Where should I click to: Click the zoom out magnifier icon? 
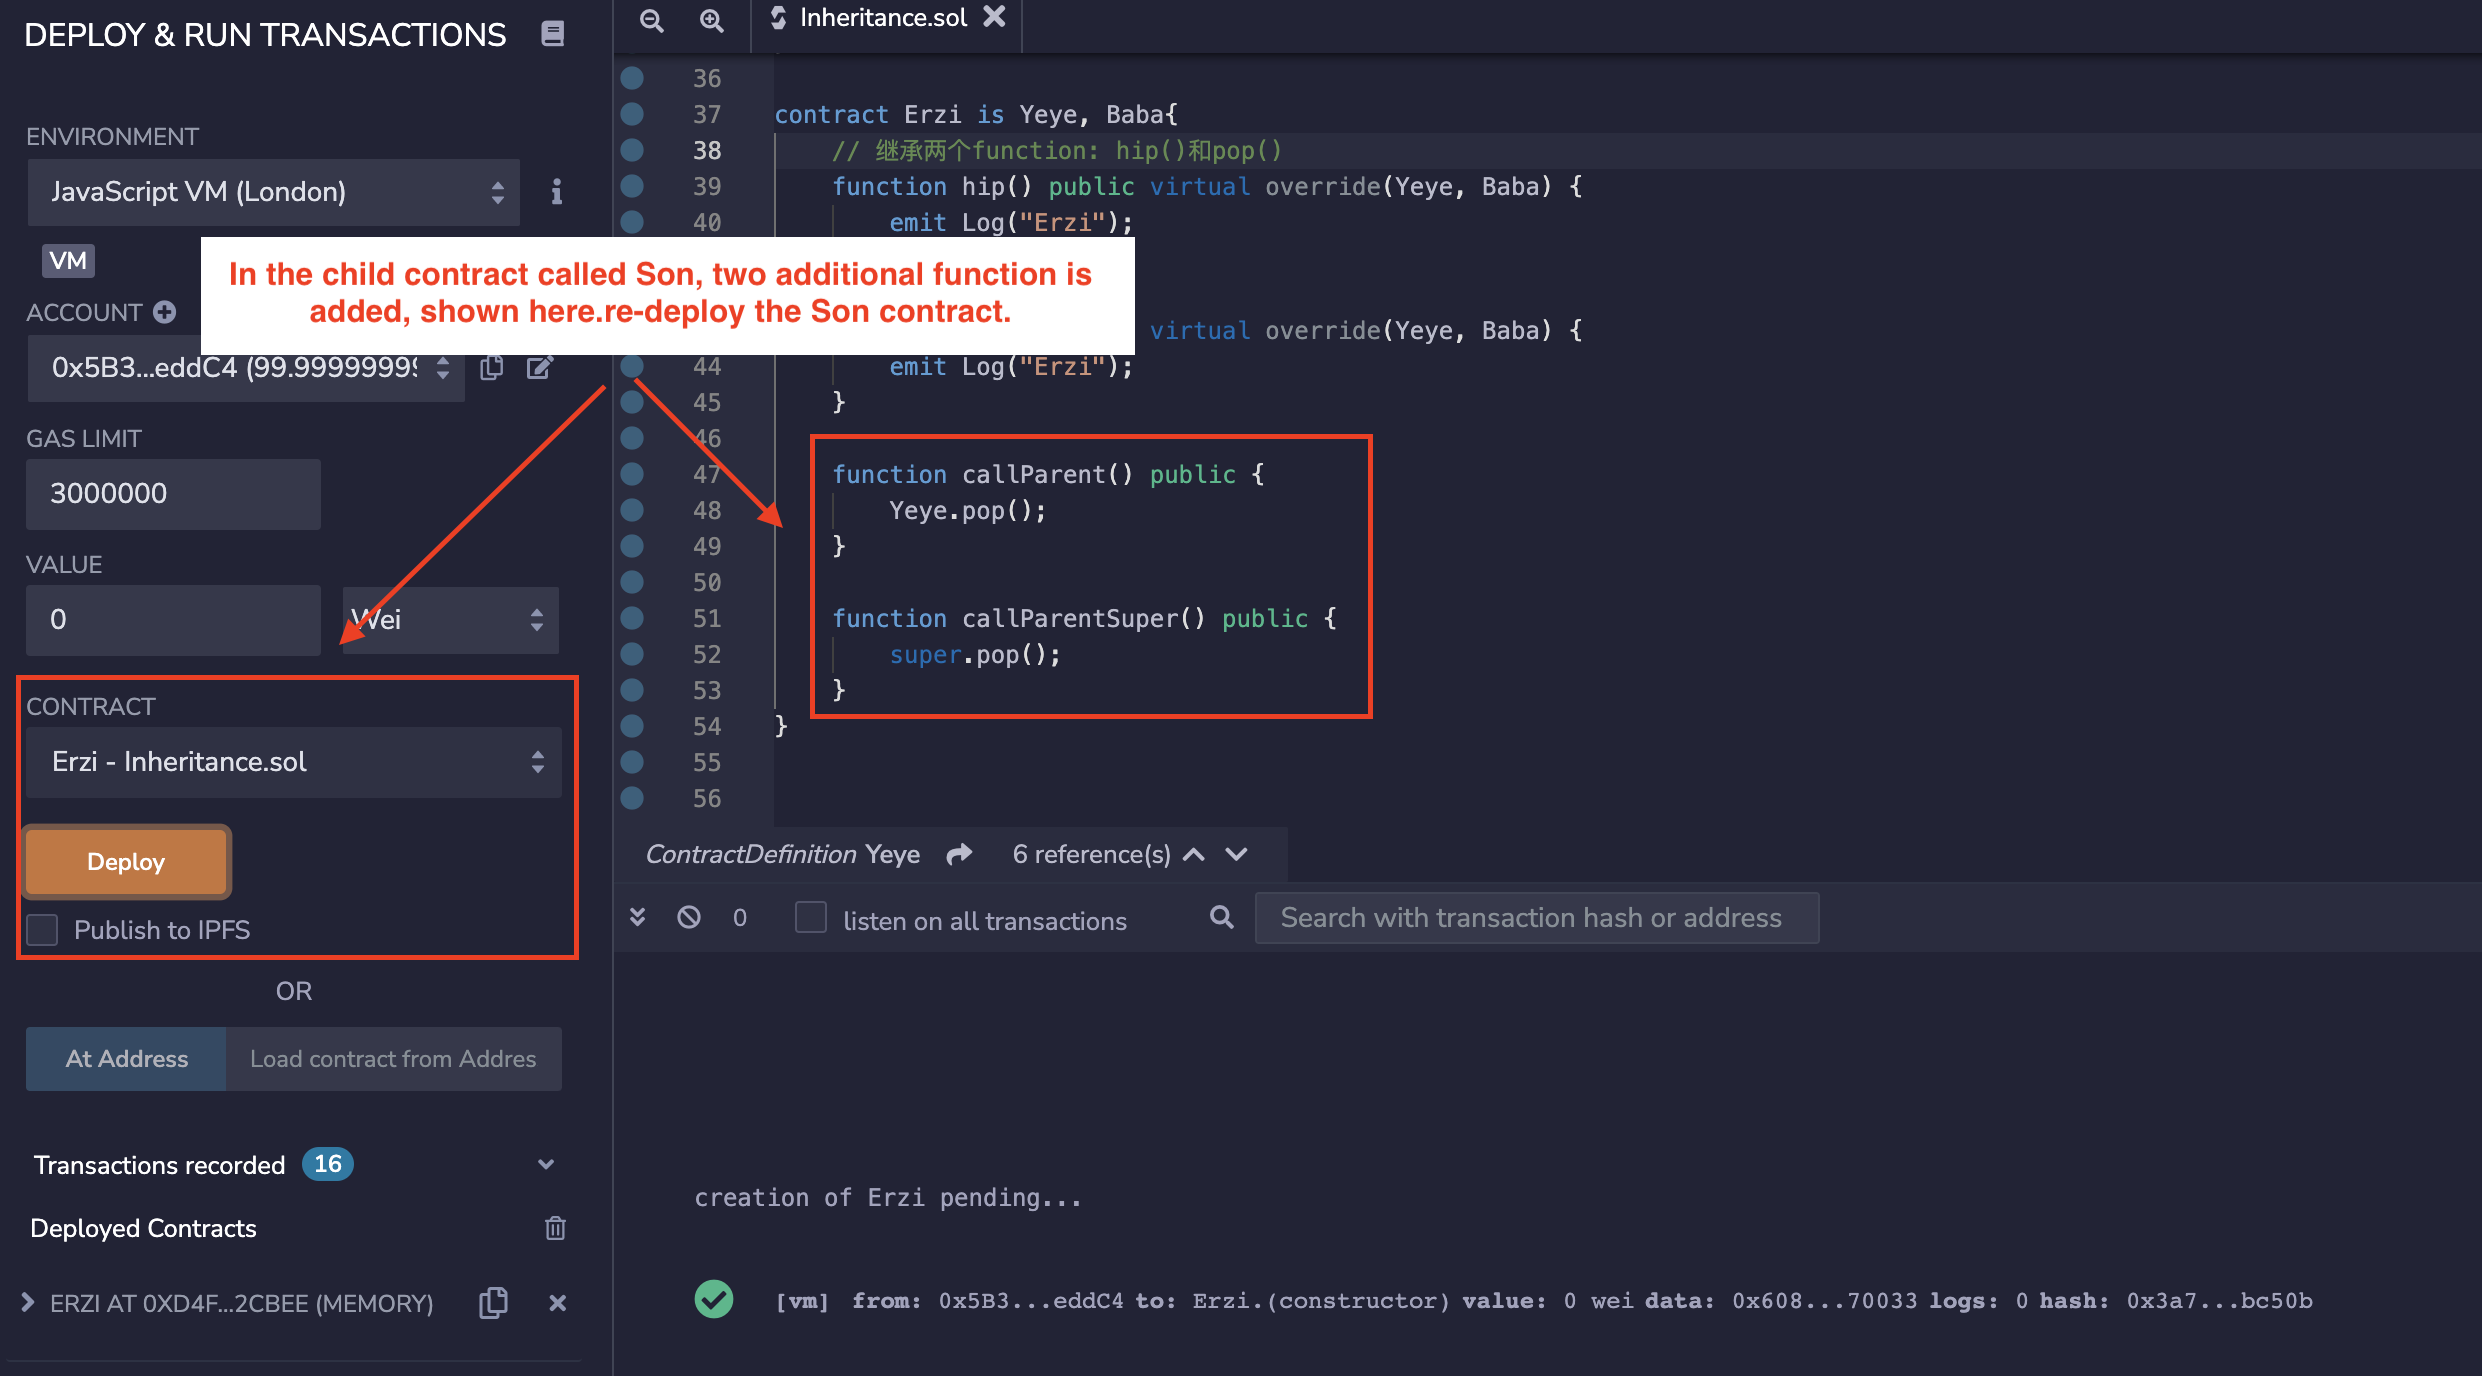point(652,19)
